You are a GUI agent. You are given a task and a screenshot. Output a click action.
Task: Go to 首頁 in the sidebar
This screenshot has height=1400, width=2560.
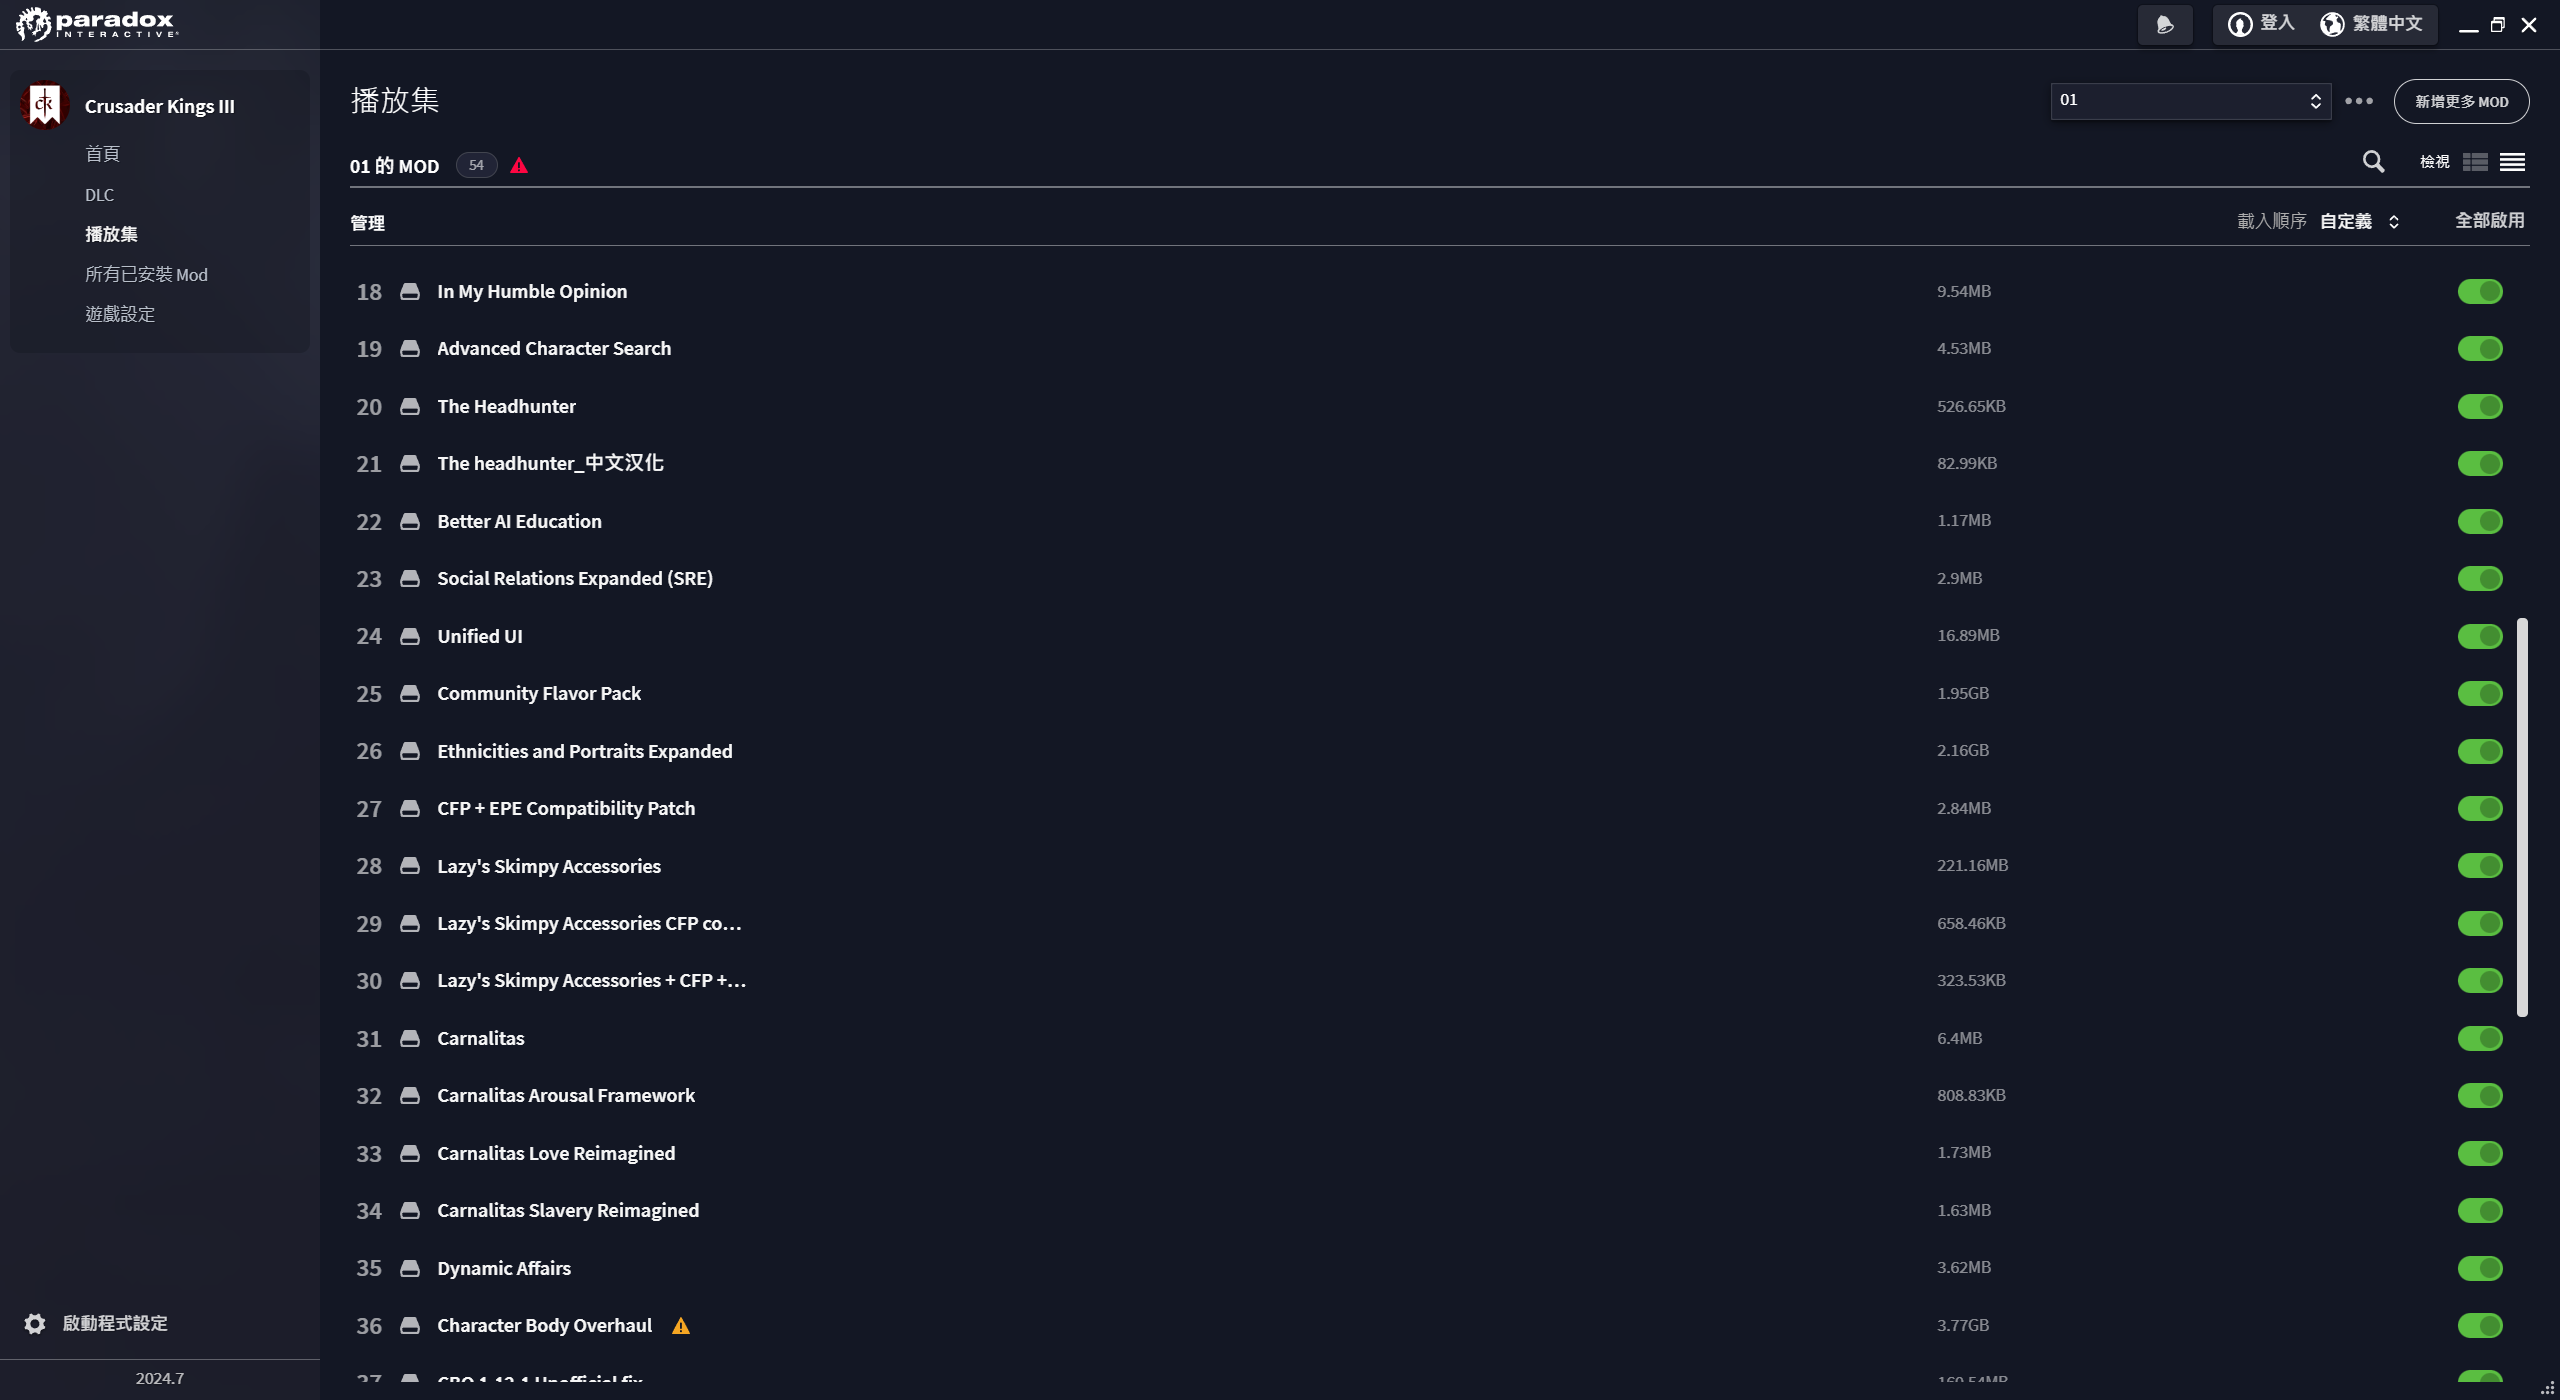pyautogui.click(x=102, y=154)
